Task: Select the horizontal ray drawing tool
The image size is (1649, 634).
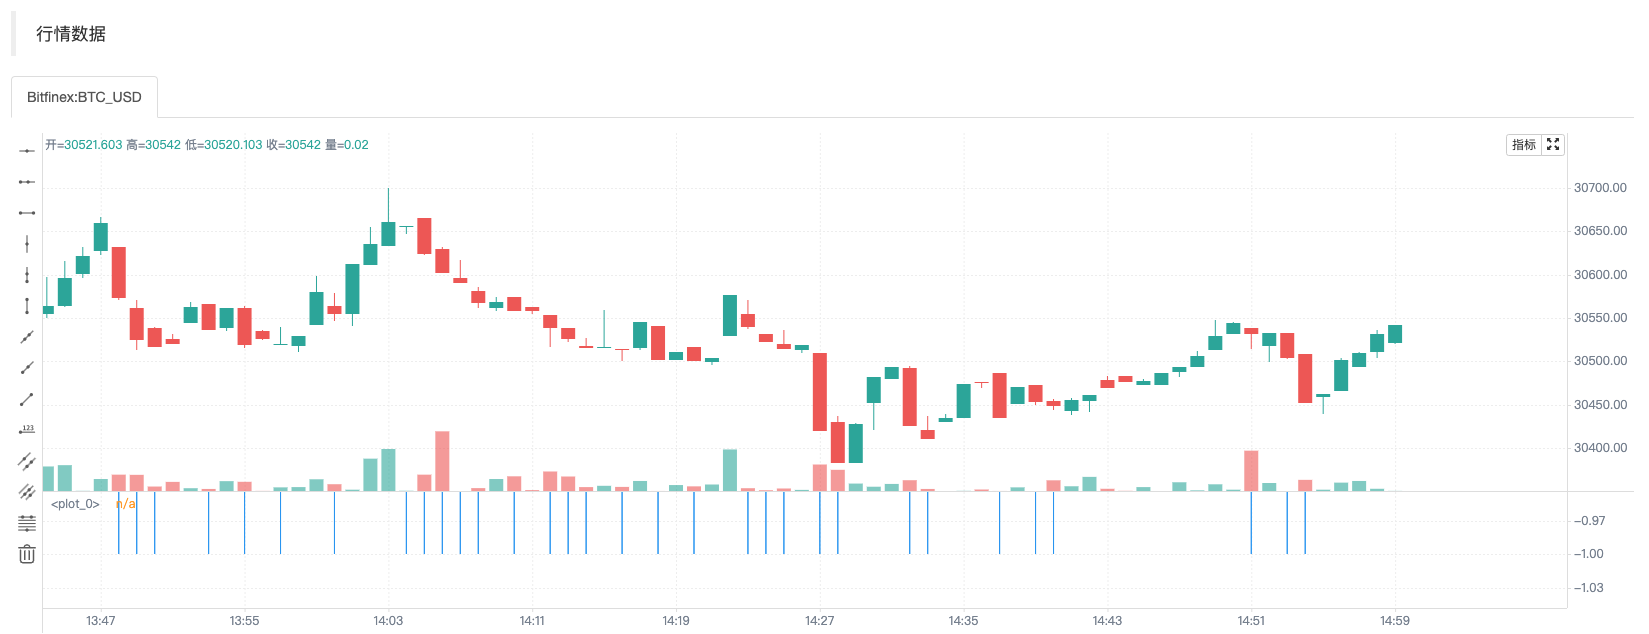Action: (x=27, y=182)
